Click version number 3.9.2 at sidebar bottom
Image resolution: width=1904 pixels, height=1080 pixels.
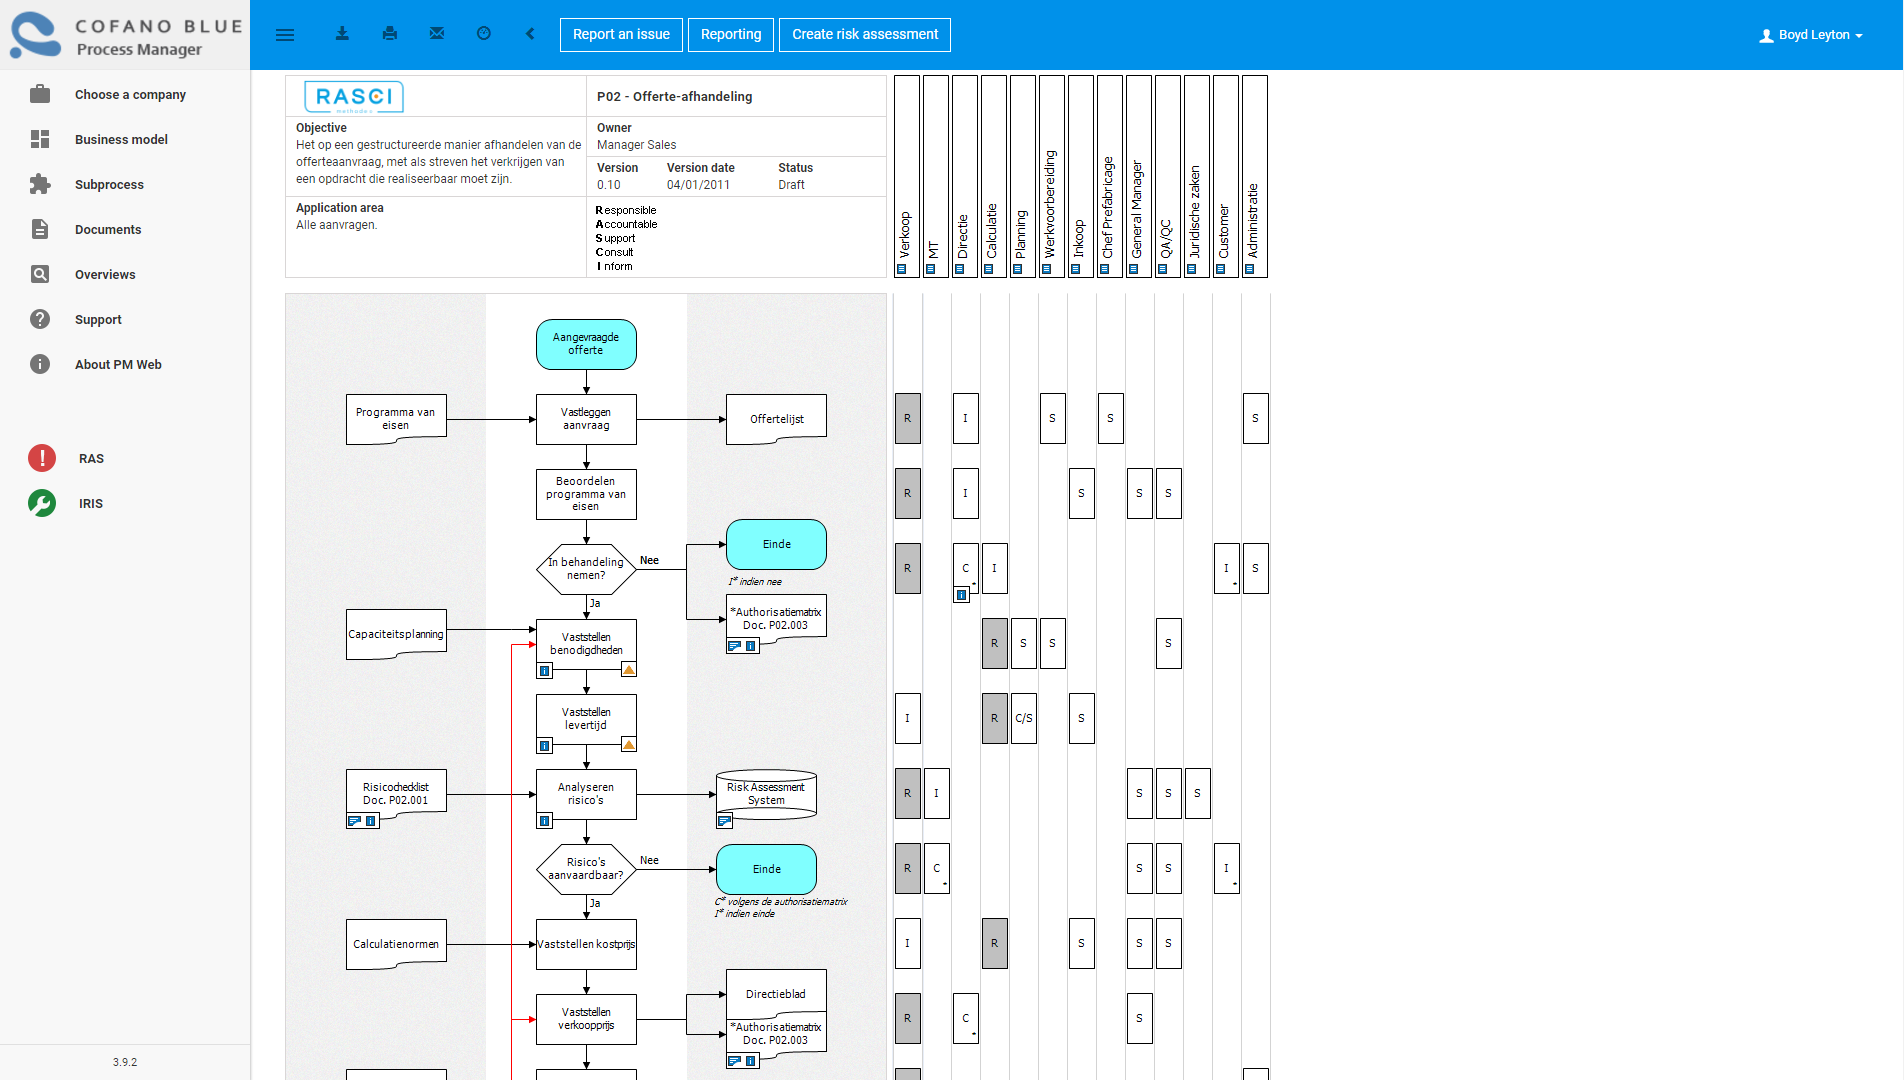coord(125,1062)
